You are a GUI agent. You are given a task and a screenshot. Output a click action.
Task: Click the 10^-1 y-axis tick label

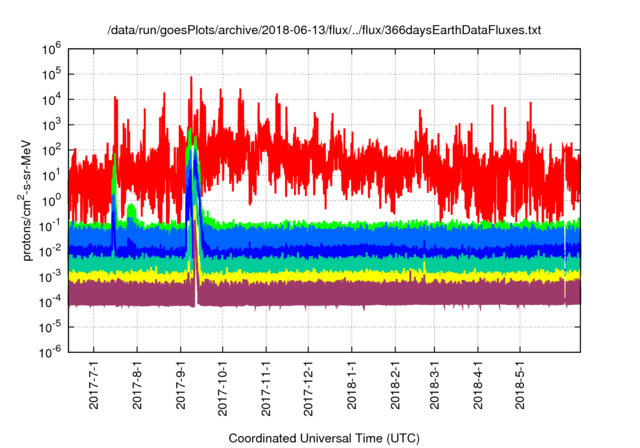point(50,226)
